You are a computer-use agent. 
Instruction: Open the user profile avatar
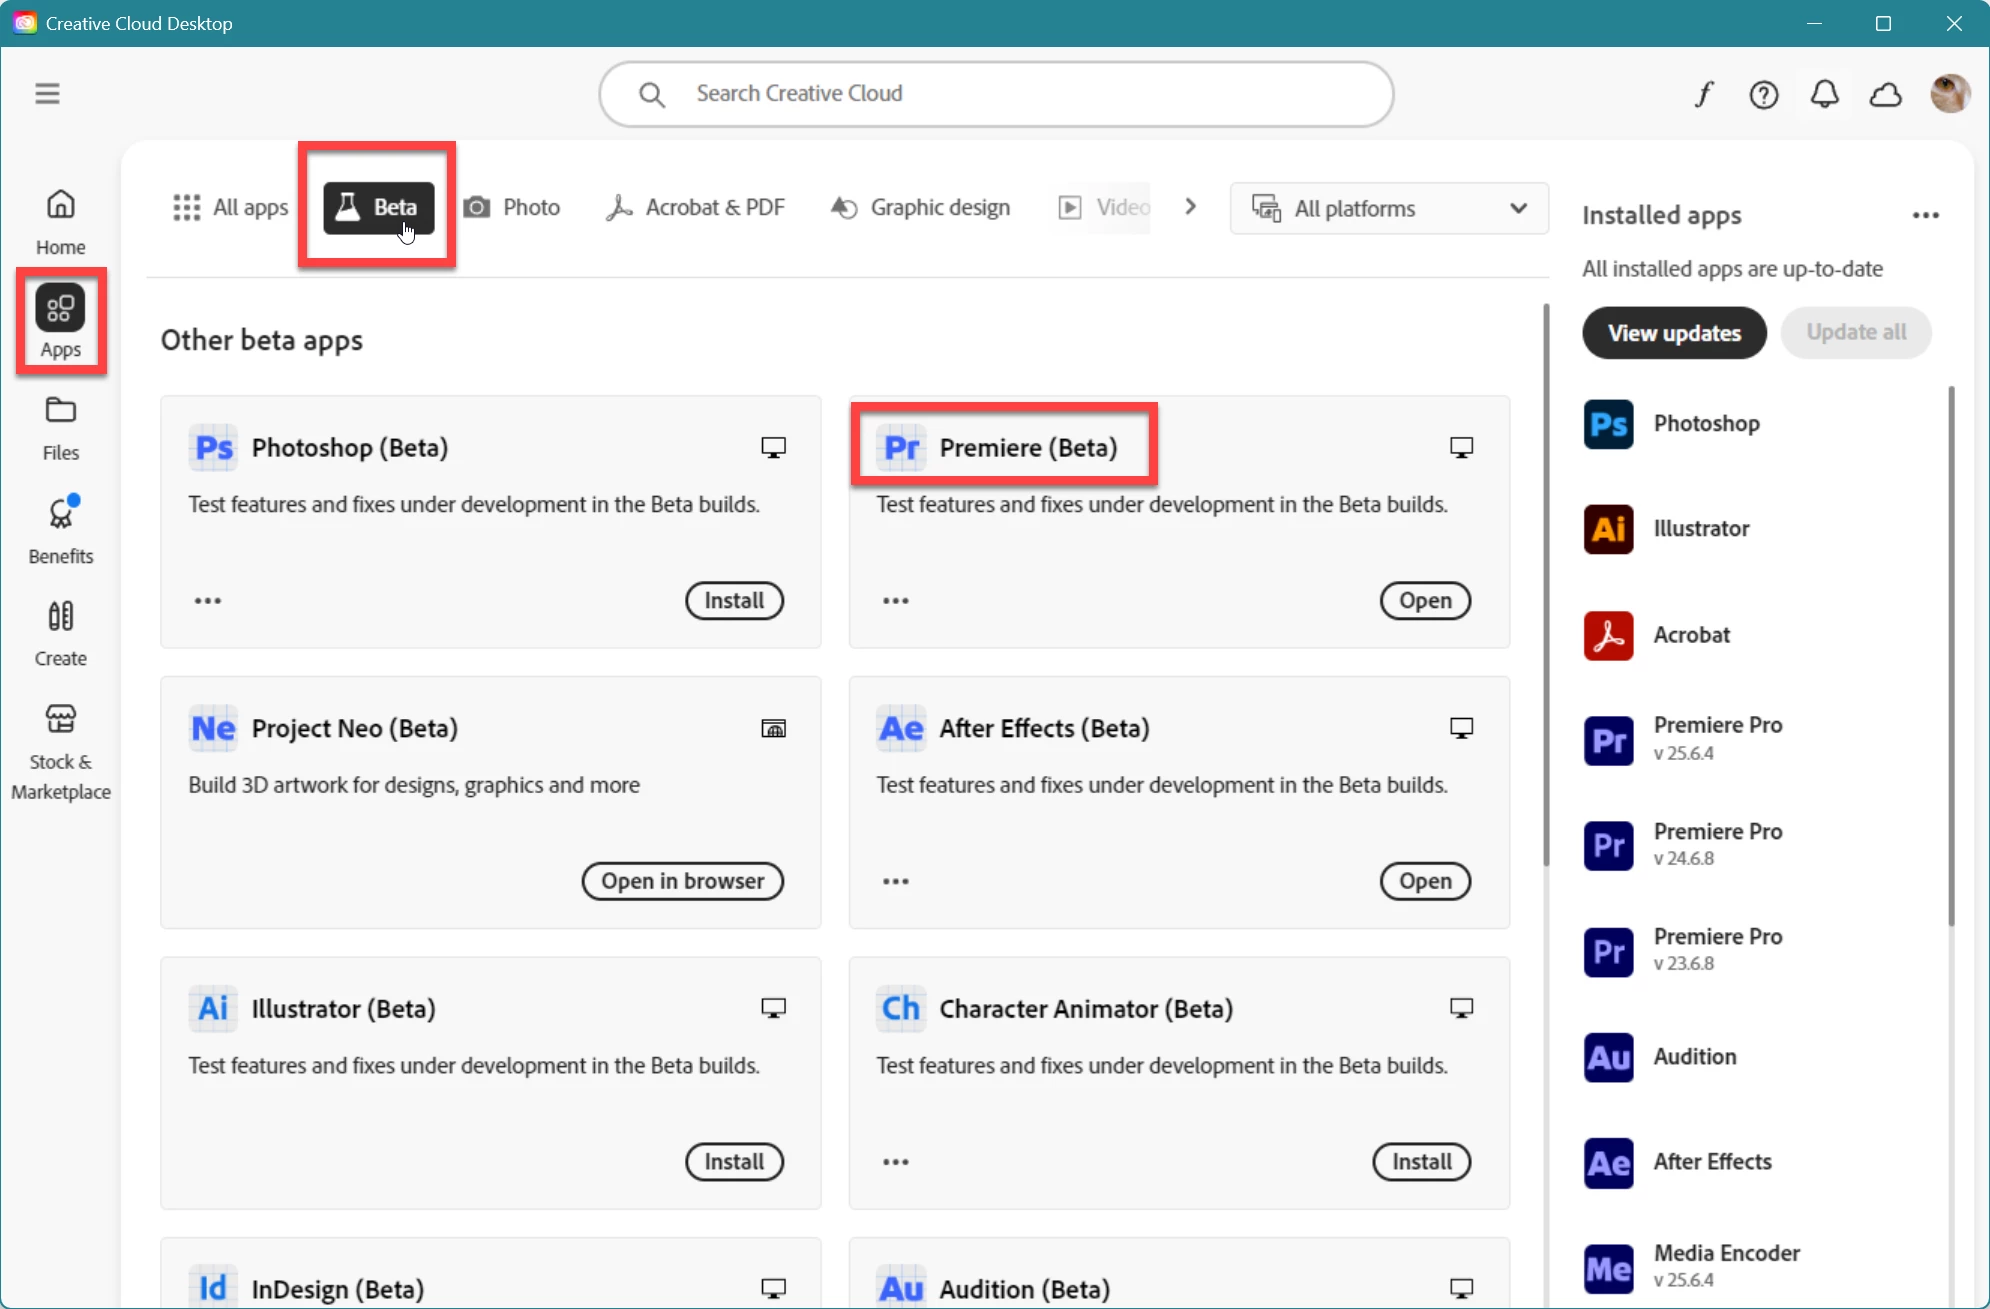pyautogui.click(x=1950, y=94)
